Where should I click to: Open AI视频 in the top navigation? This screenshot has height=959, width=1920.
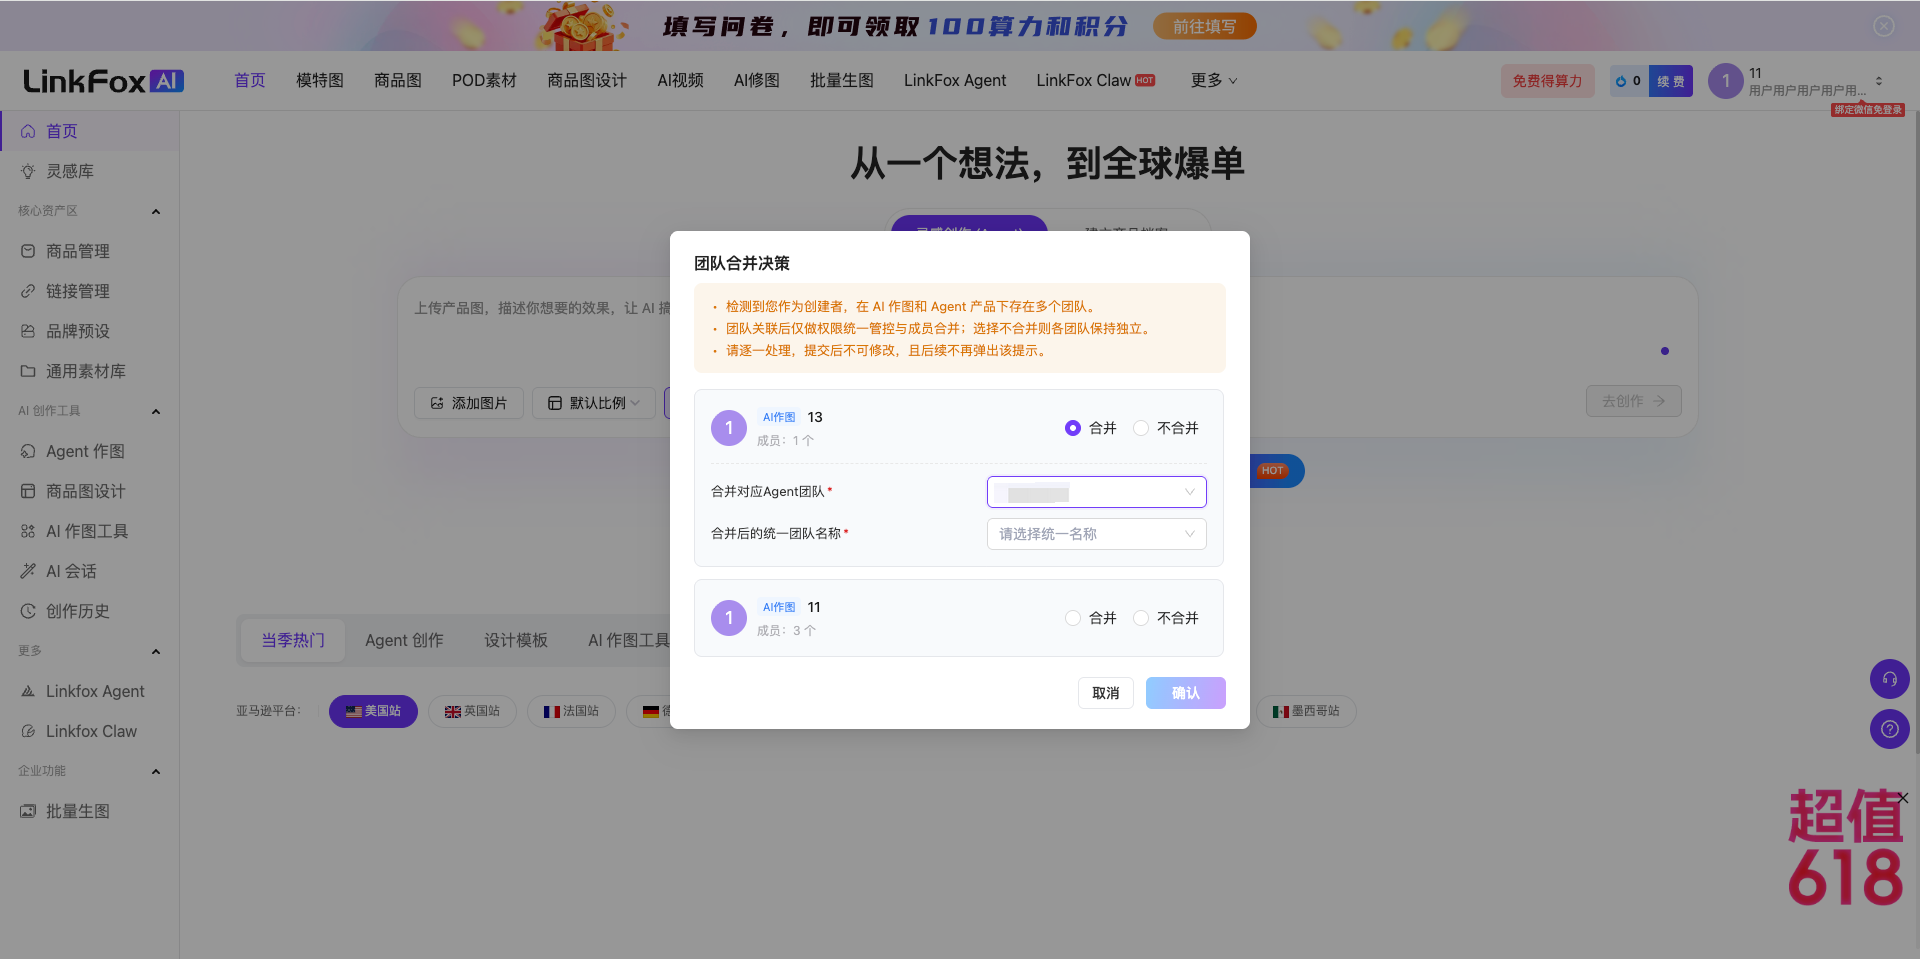(680, 80)
